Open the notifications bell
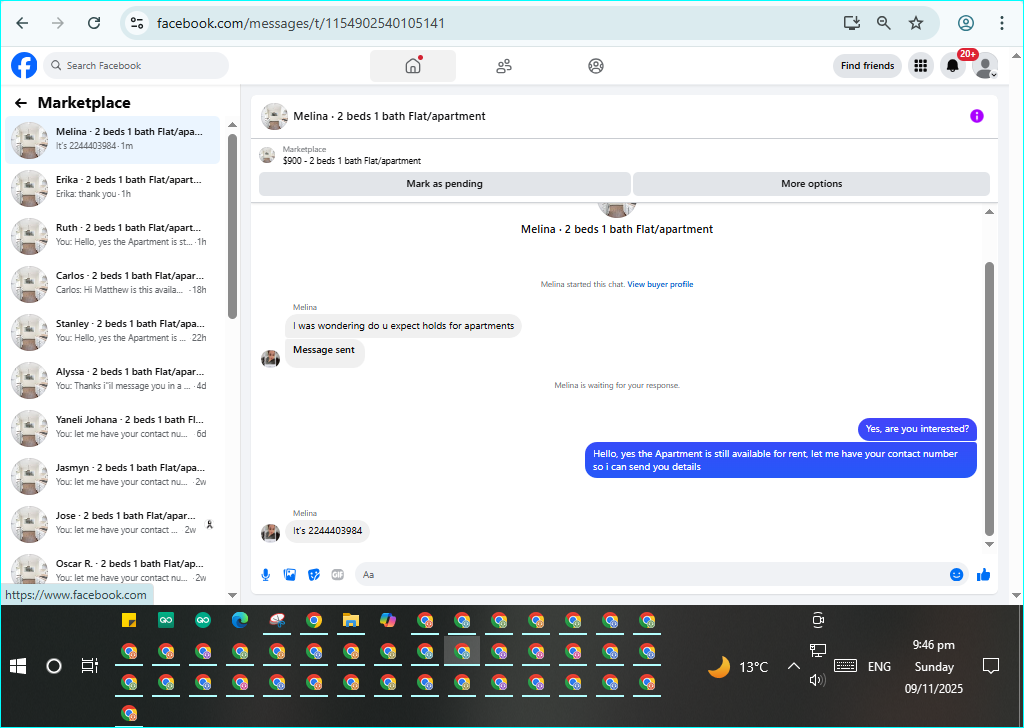This screenshot has height=728, width=1024. 953,65
